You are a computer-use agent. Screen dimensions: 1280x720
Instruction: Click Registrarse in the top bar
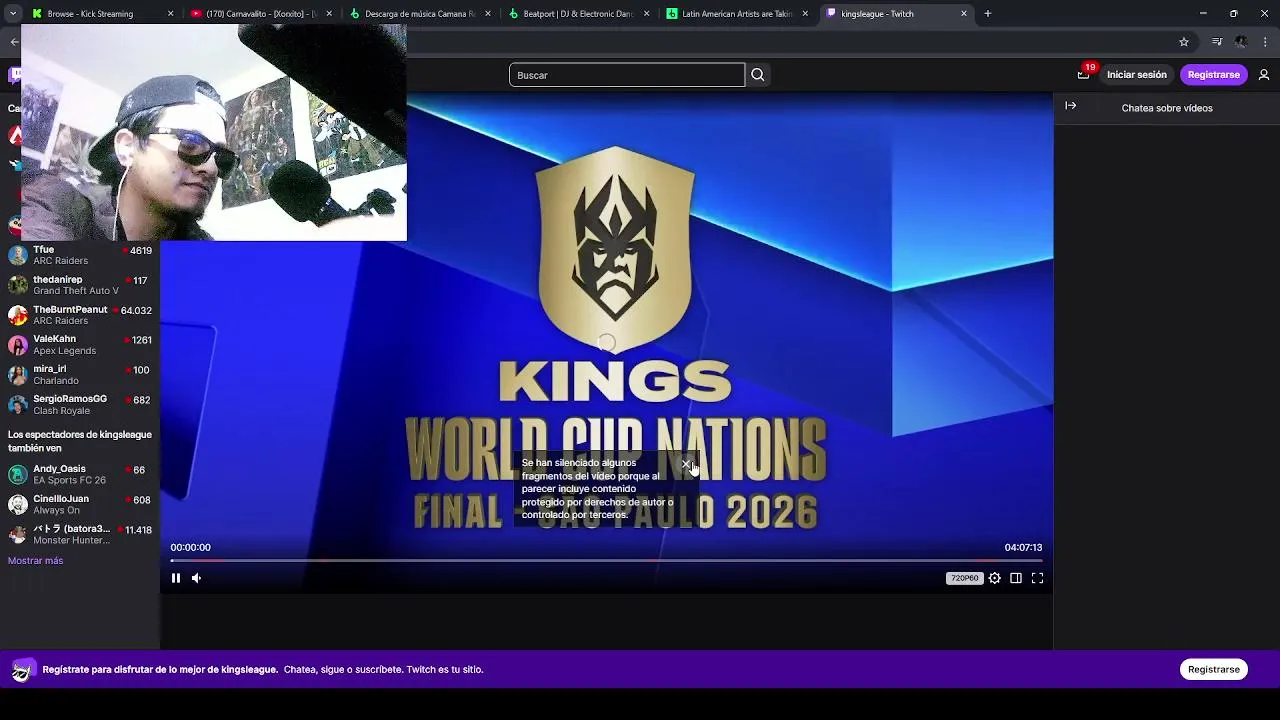tap(1213, 75)
